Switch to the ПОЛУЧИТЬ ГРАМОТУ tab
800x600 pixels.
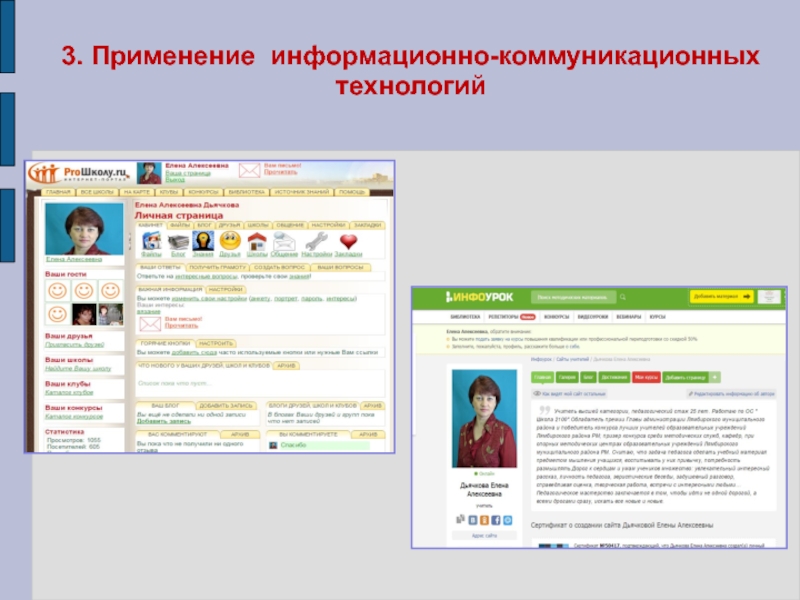[217, 267]
